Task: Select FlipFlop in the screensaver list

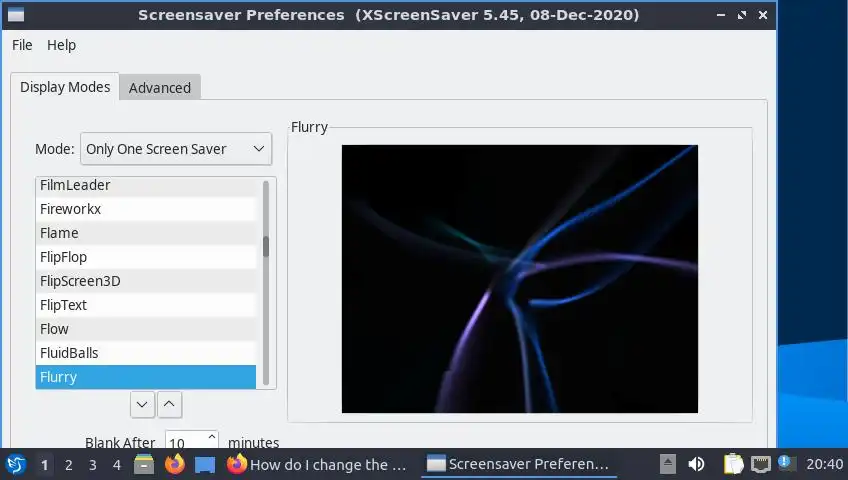Action: tap(146, 257)
